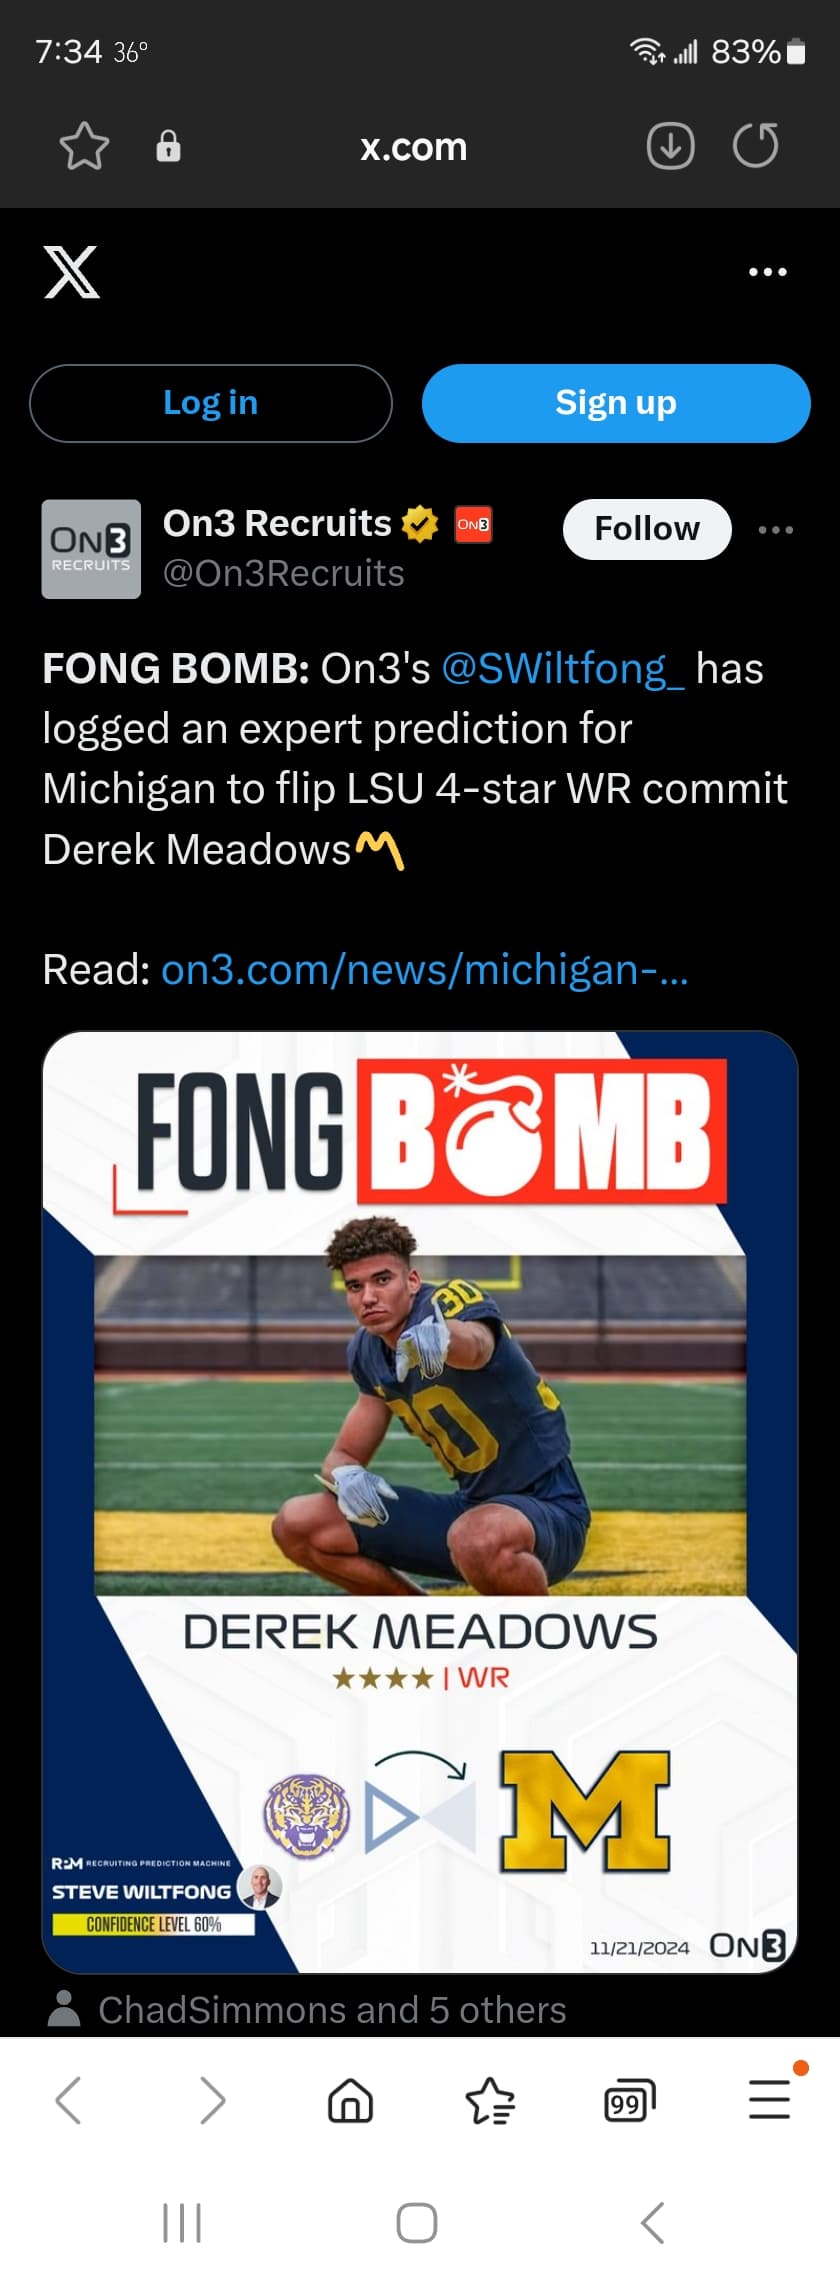Open the browser bookmarks list icon

(490, 2100)
